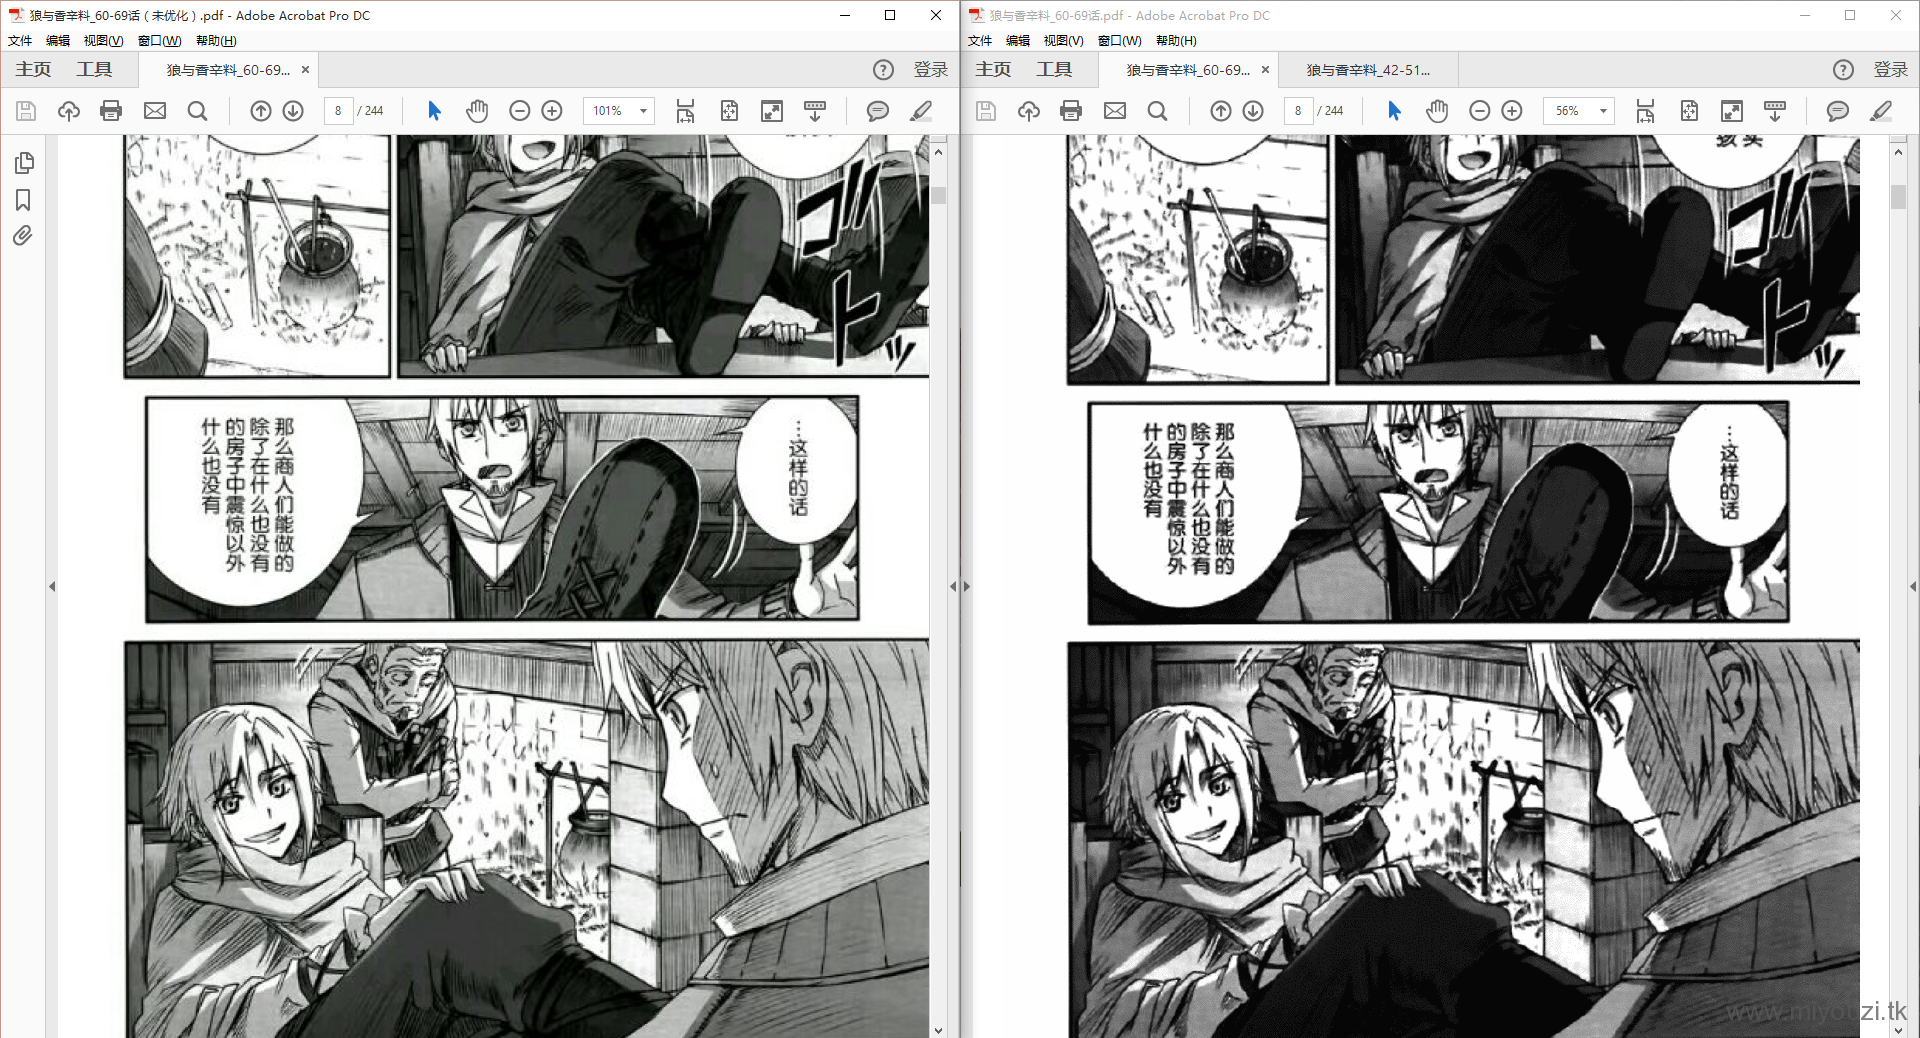
Task: Click the email envelope icon in right window
Action: pyautogui.click(x=1115, y=111)
